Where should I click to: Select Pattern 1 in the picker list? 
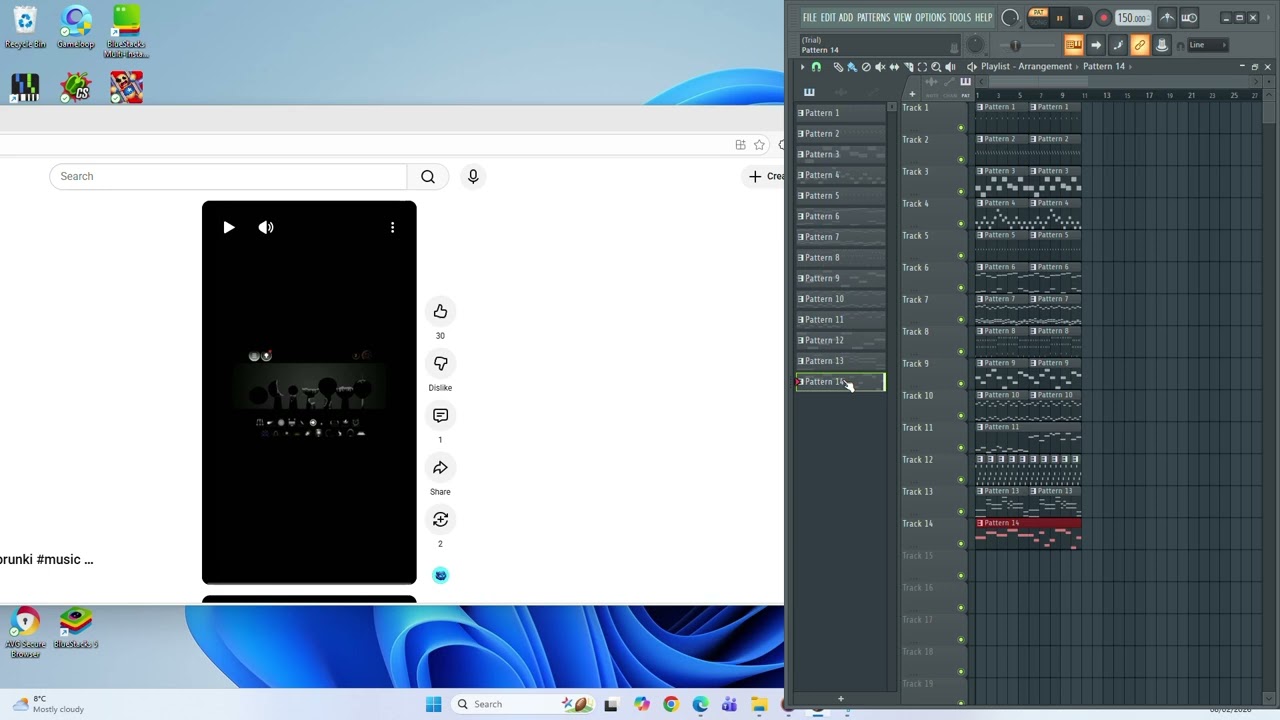(840, 113)
